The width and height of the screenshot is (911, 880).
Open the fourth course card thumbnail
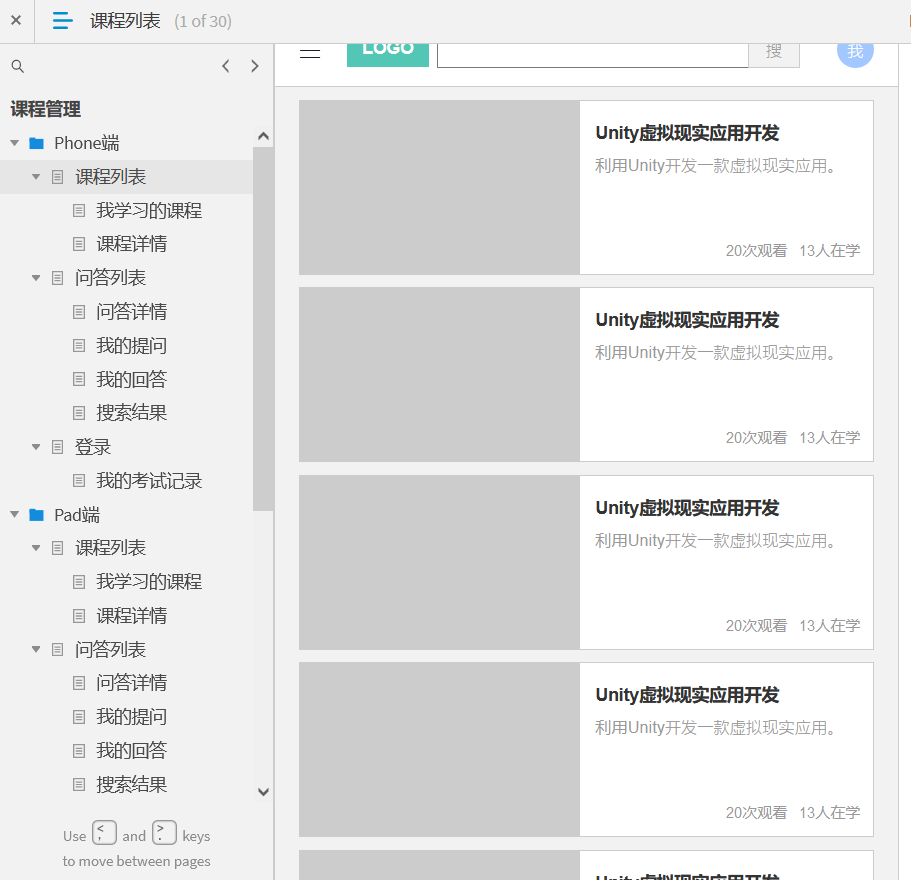point(439,749)
